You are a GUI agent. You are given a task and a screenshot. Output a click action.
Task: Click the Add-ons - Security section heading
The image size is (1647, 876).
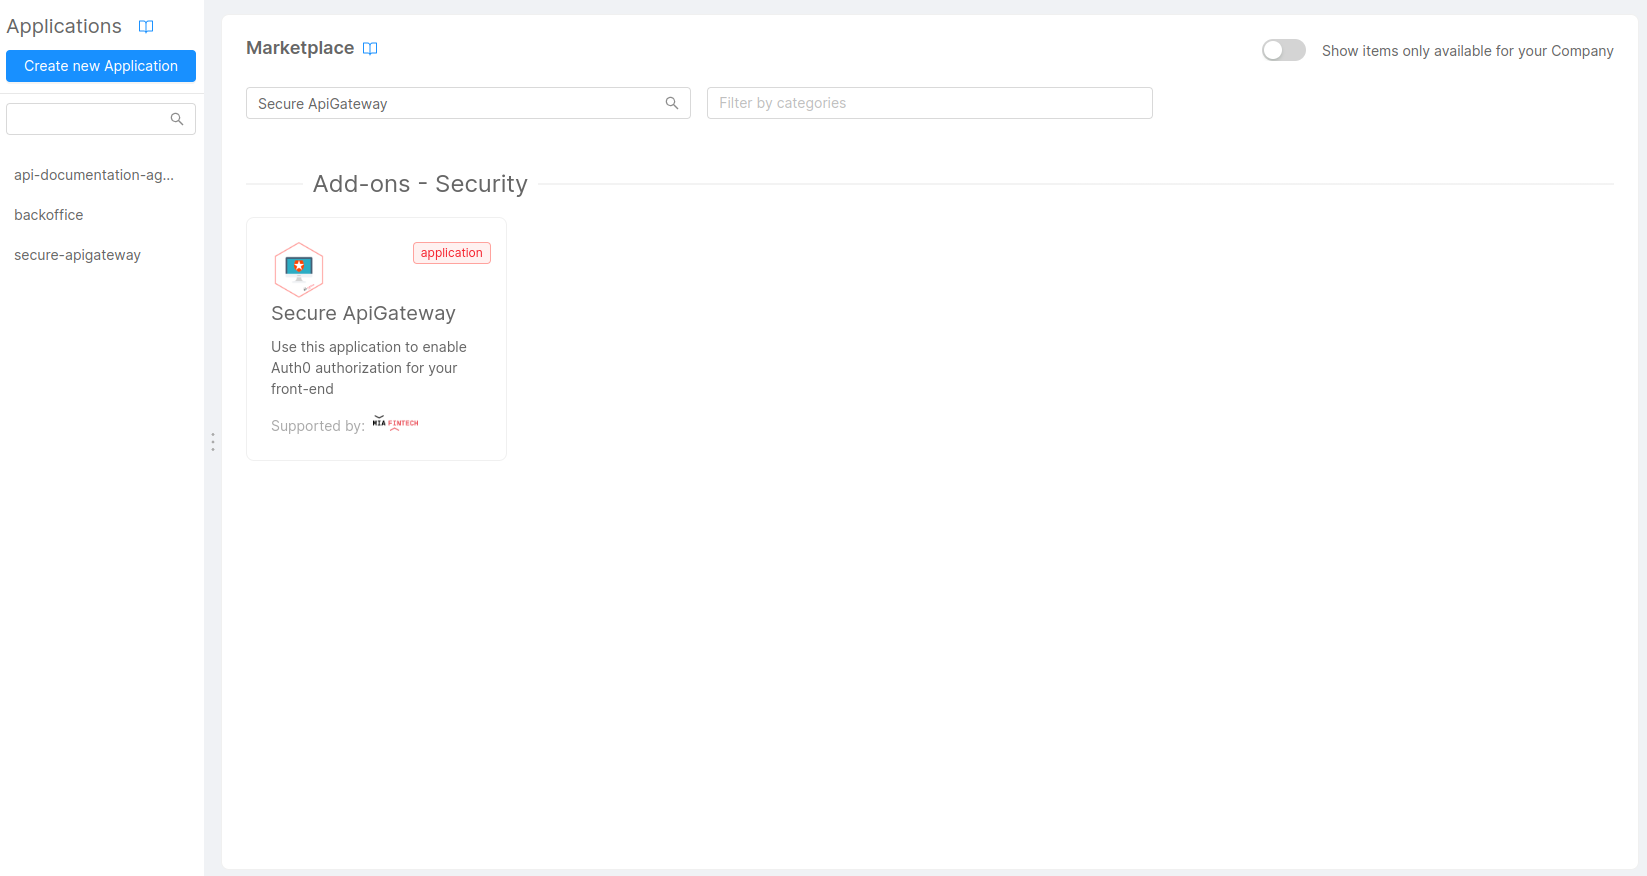tap(420, 184)
